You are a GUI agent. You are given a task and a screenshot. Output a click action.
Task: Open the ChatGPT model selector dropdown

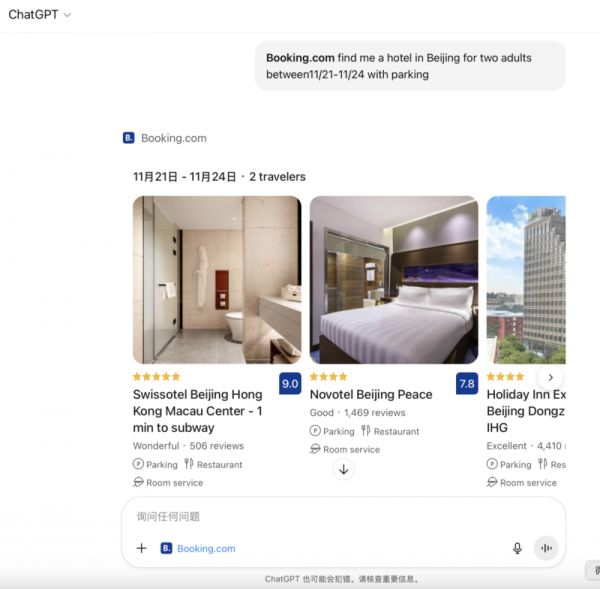[39, 15]
